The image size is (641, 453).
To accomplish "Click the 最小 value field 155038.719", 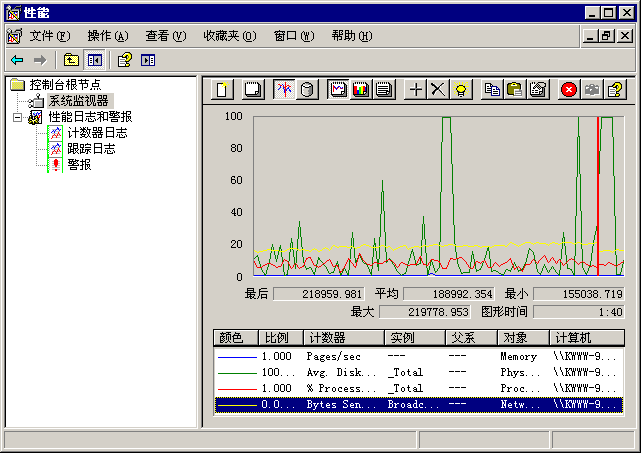I will coord(578,294).
